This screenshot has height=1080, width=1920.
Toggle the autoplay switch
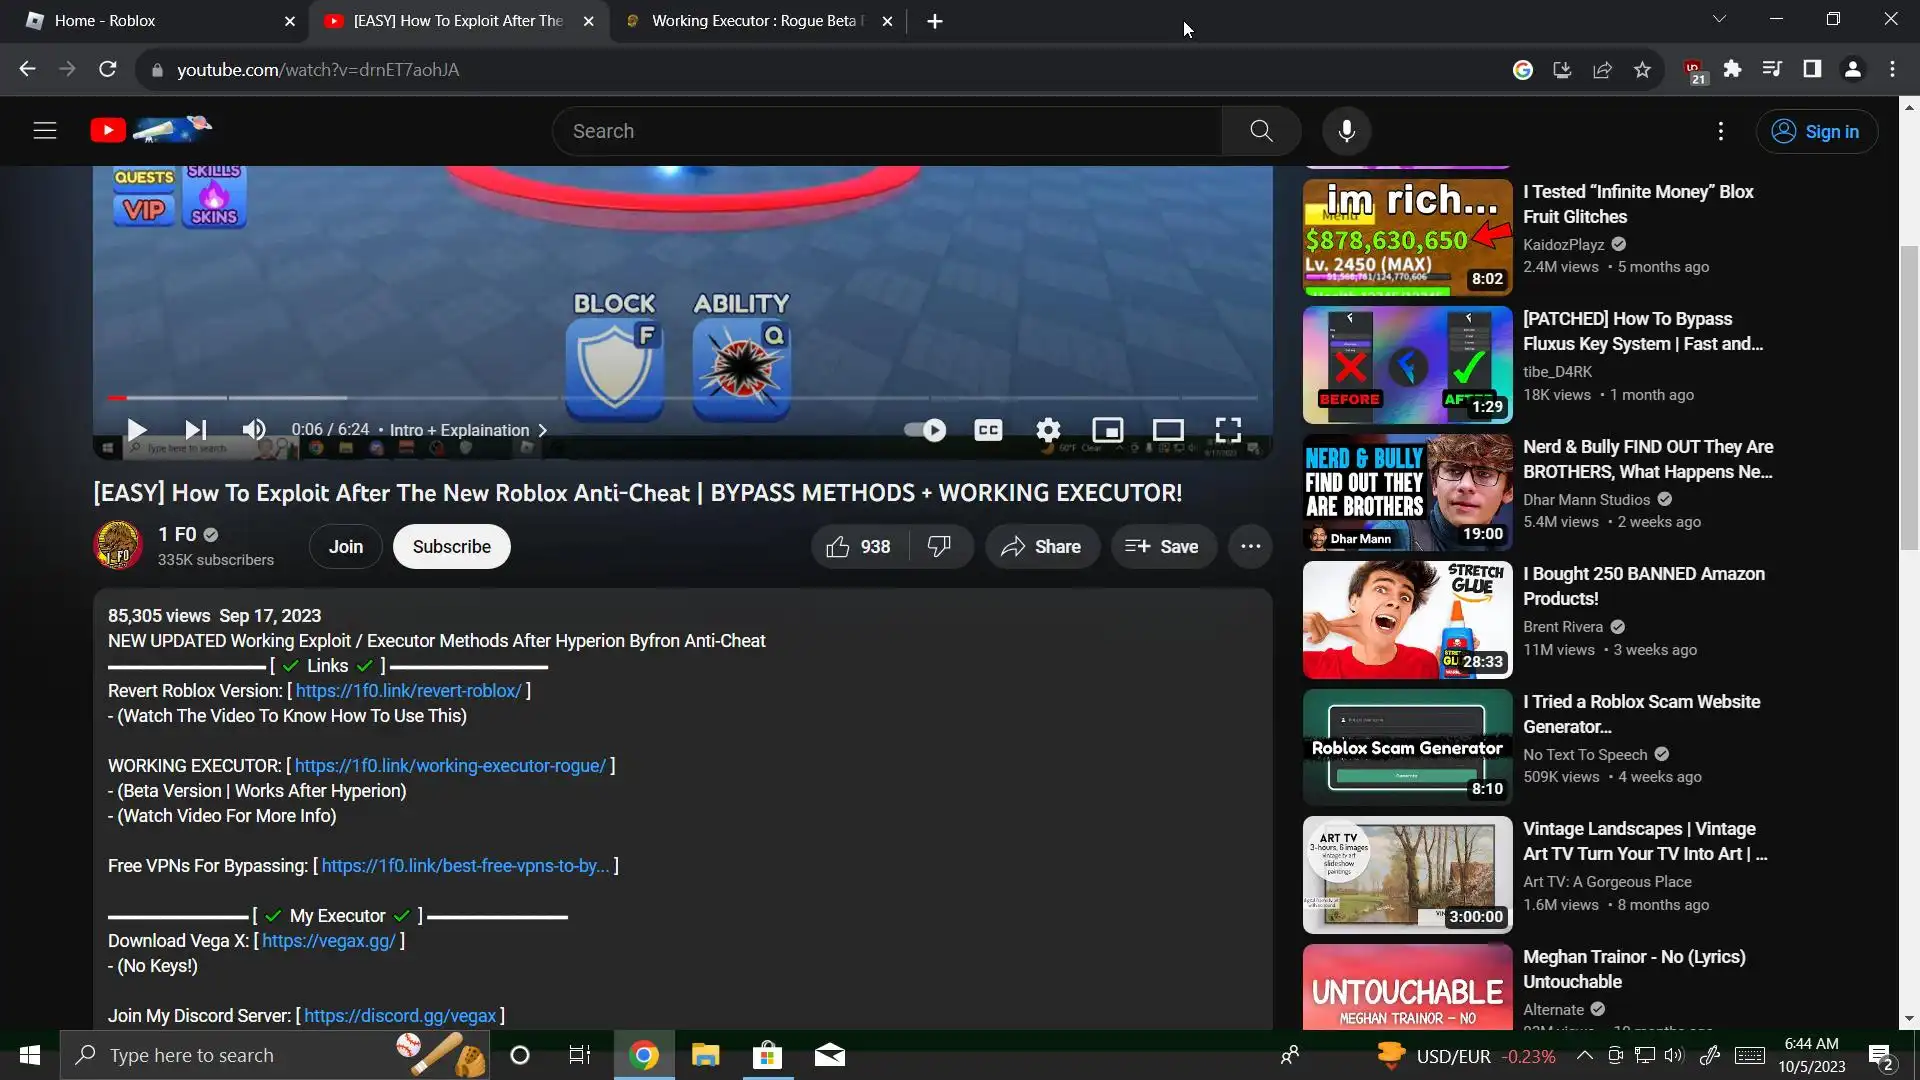pos(925,430)
